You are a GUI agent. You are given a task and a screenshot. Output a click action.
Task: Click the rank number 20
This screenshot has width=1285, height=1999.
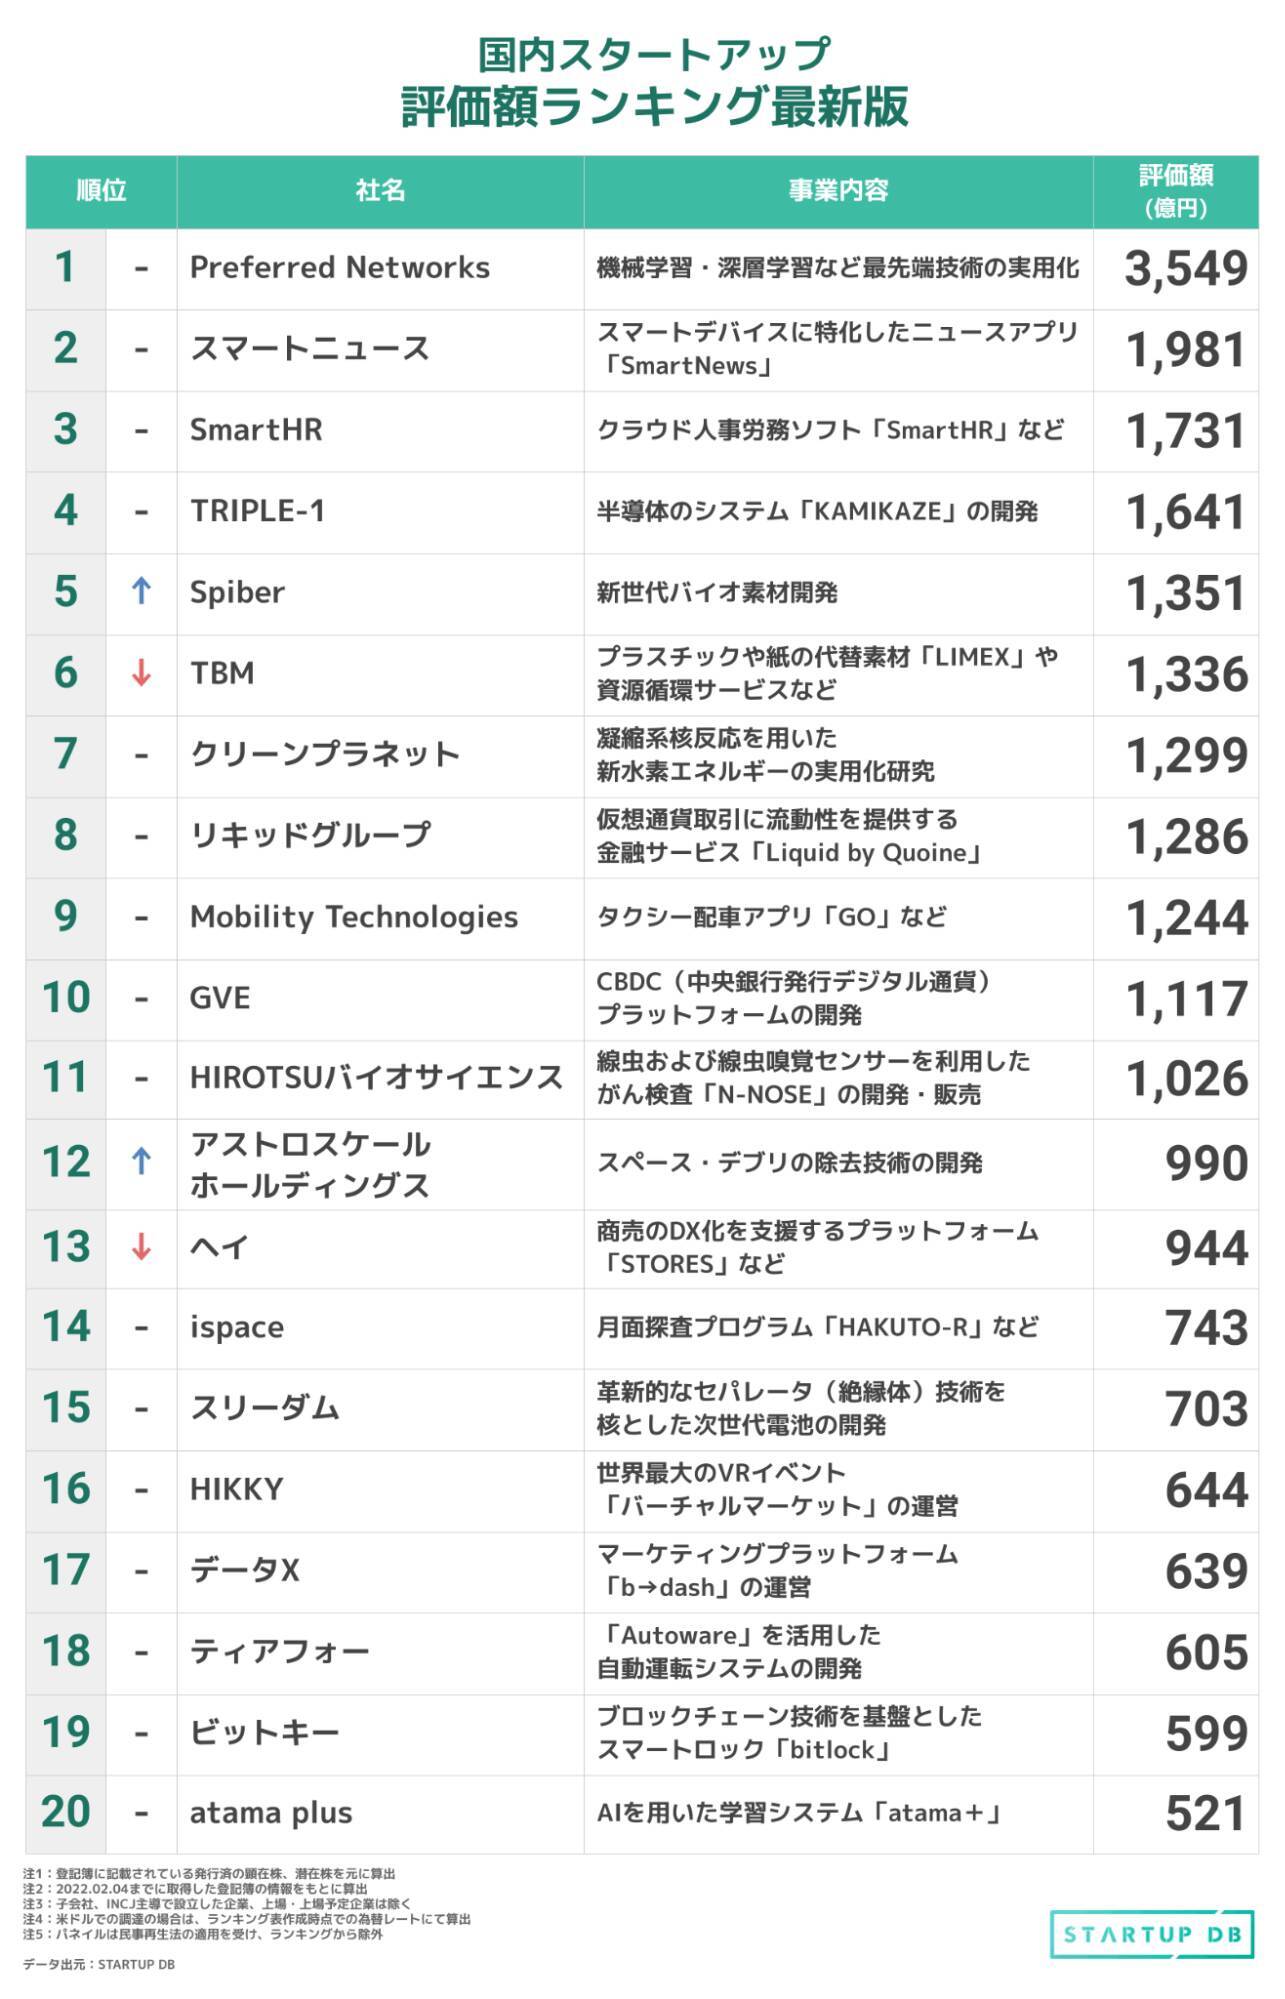coord(66,1812)
